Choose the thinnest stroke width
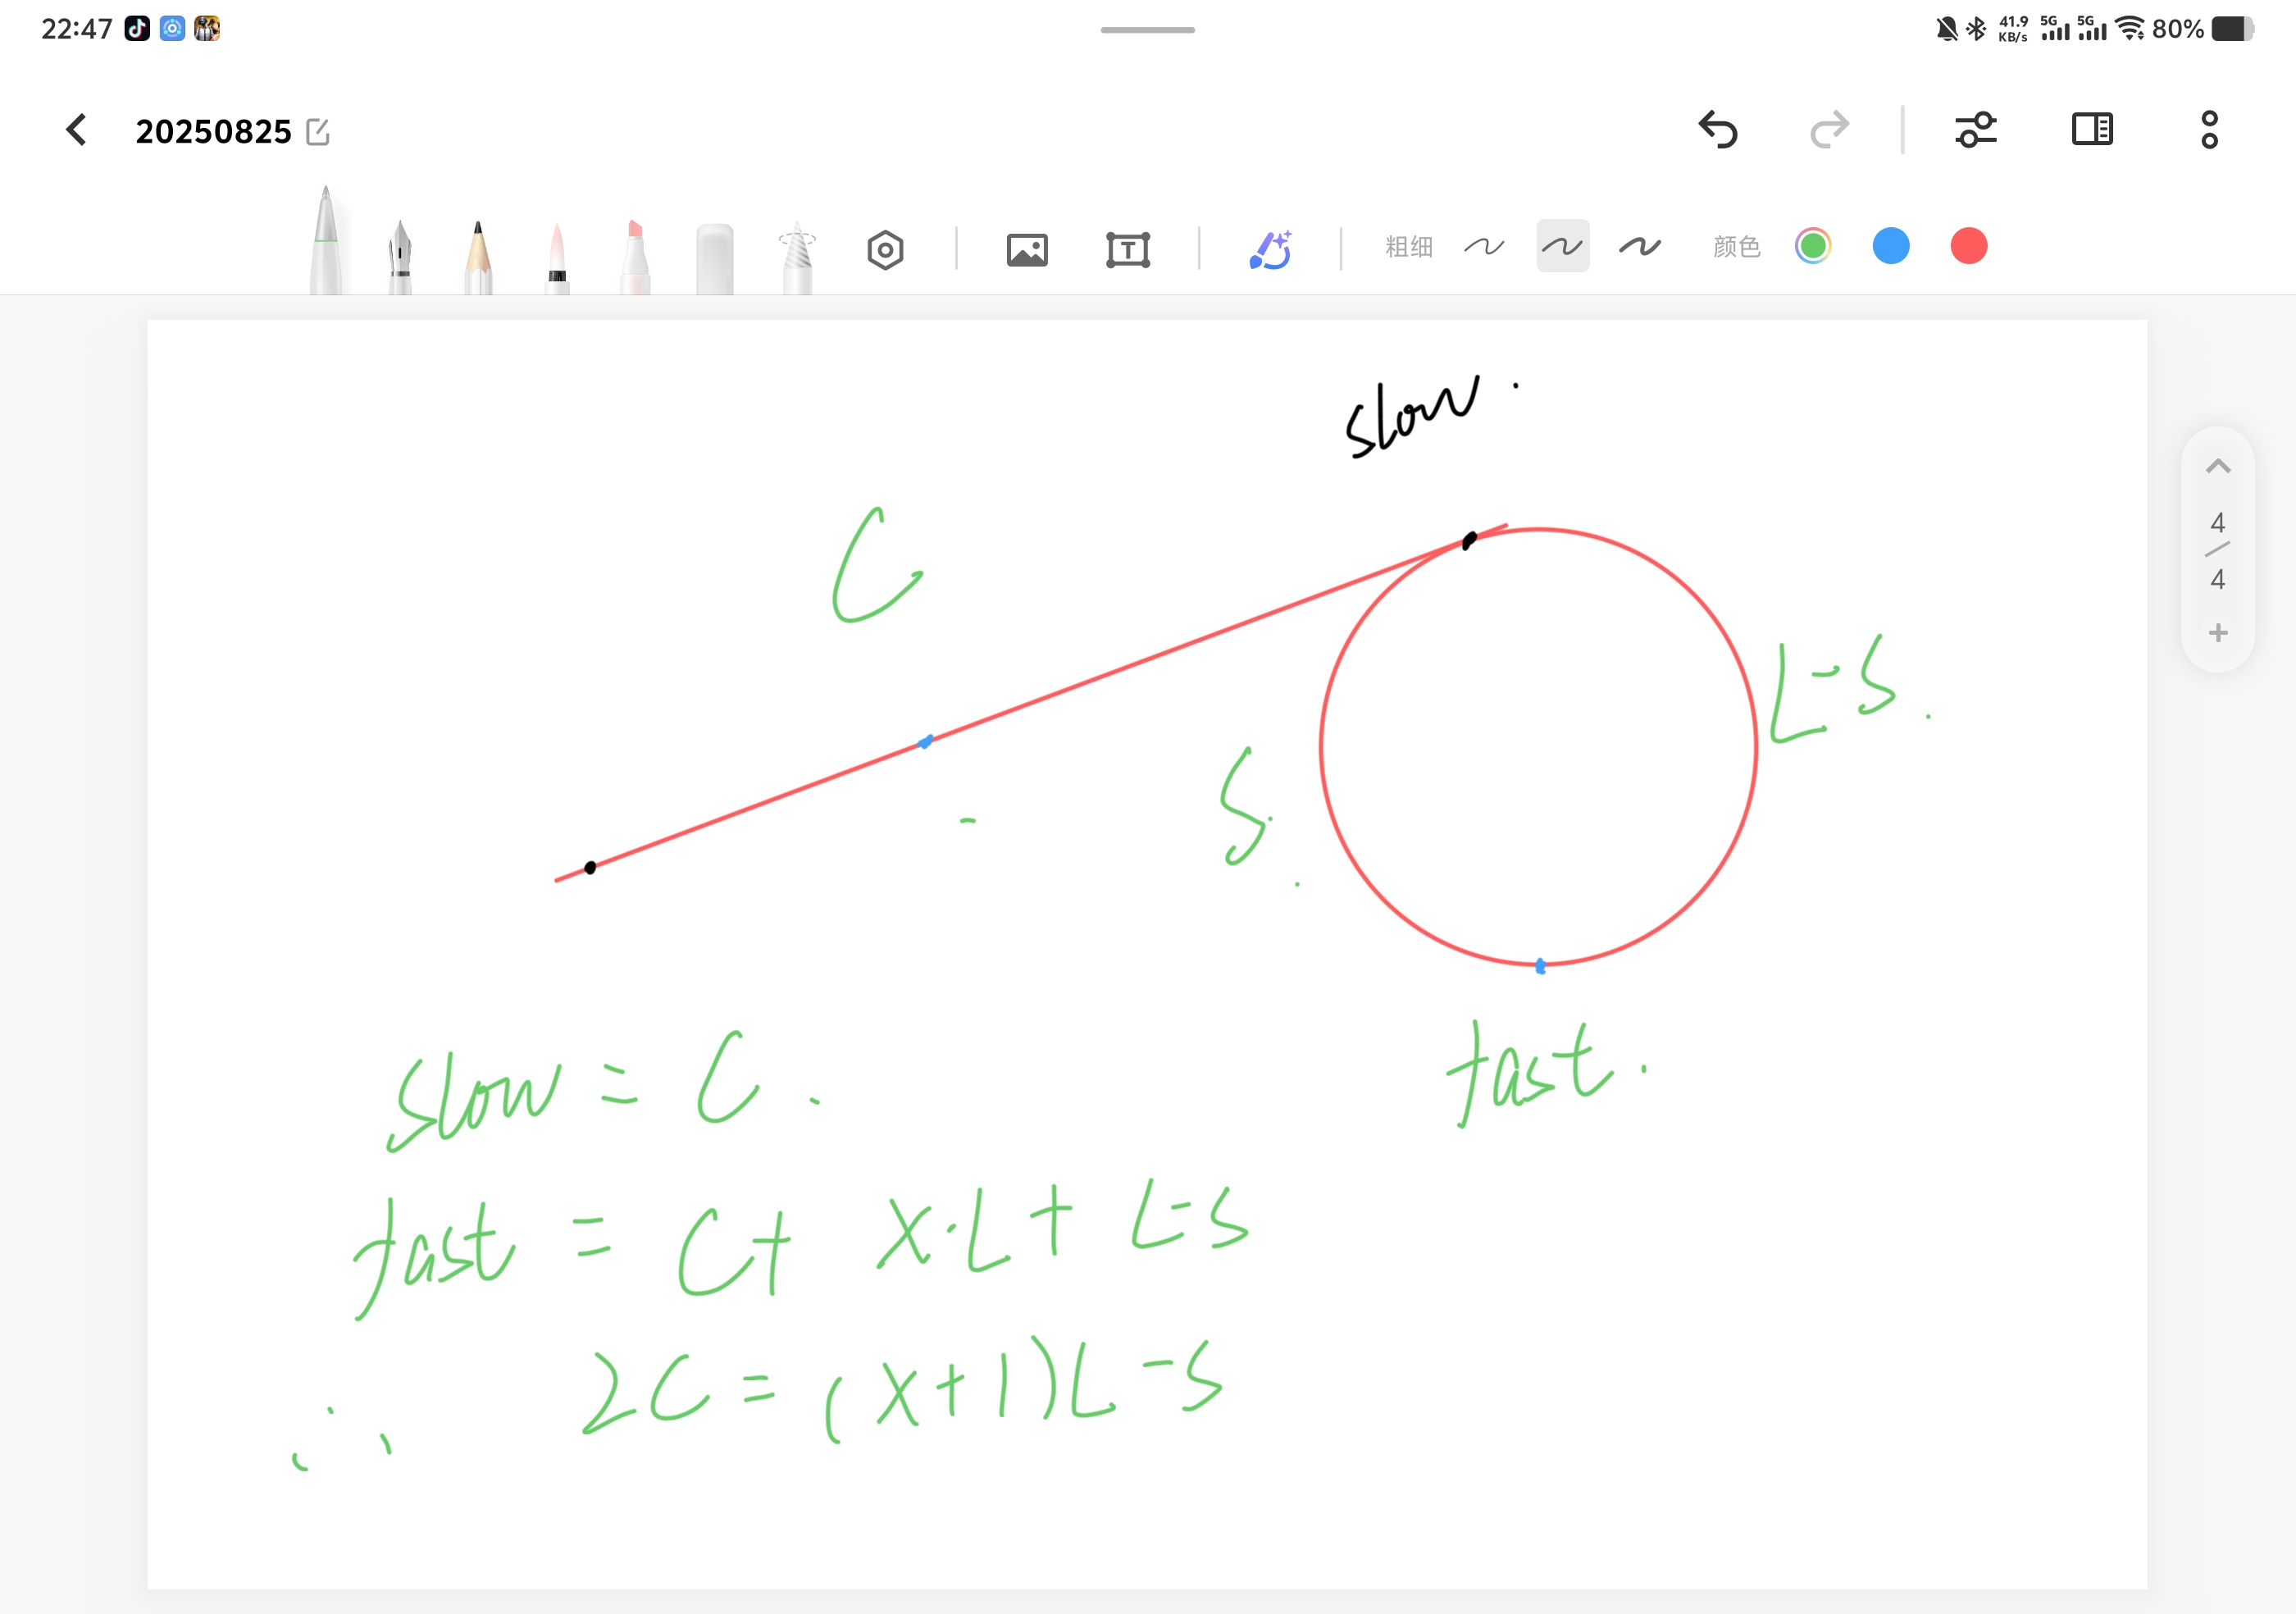 (x=1484, y=246)
